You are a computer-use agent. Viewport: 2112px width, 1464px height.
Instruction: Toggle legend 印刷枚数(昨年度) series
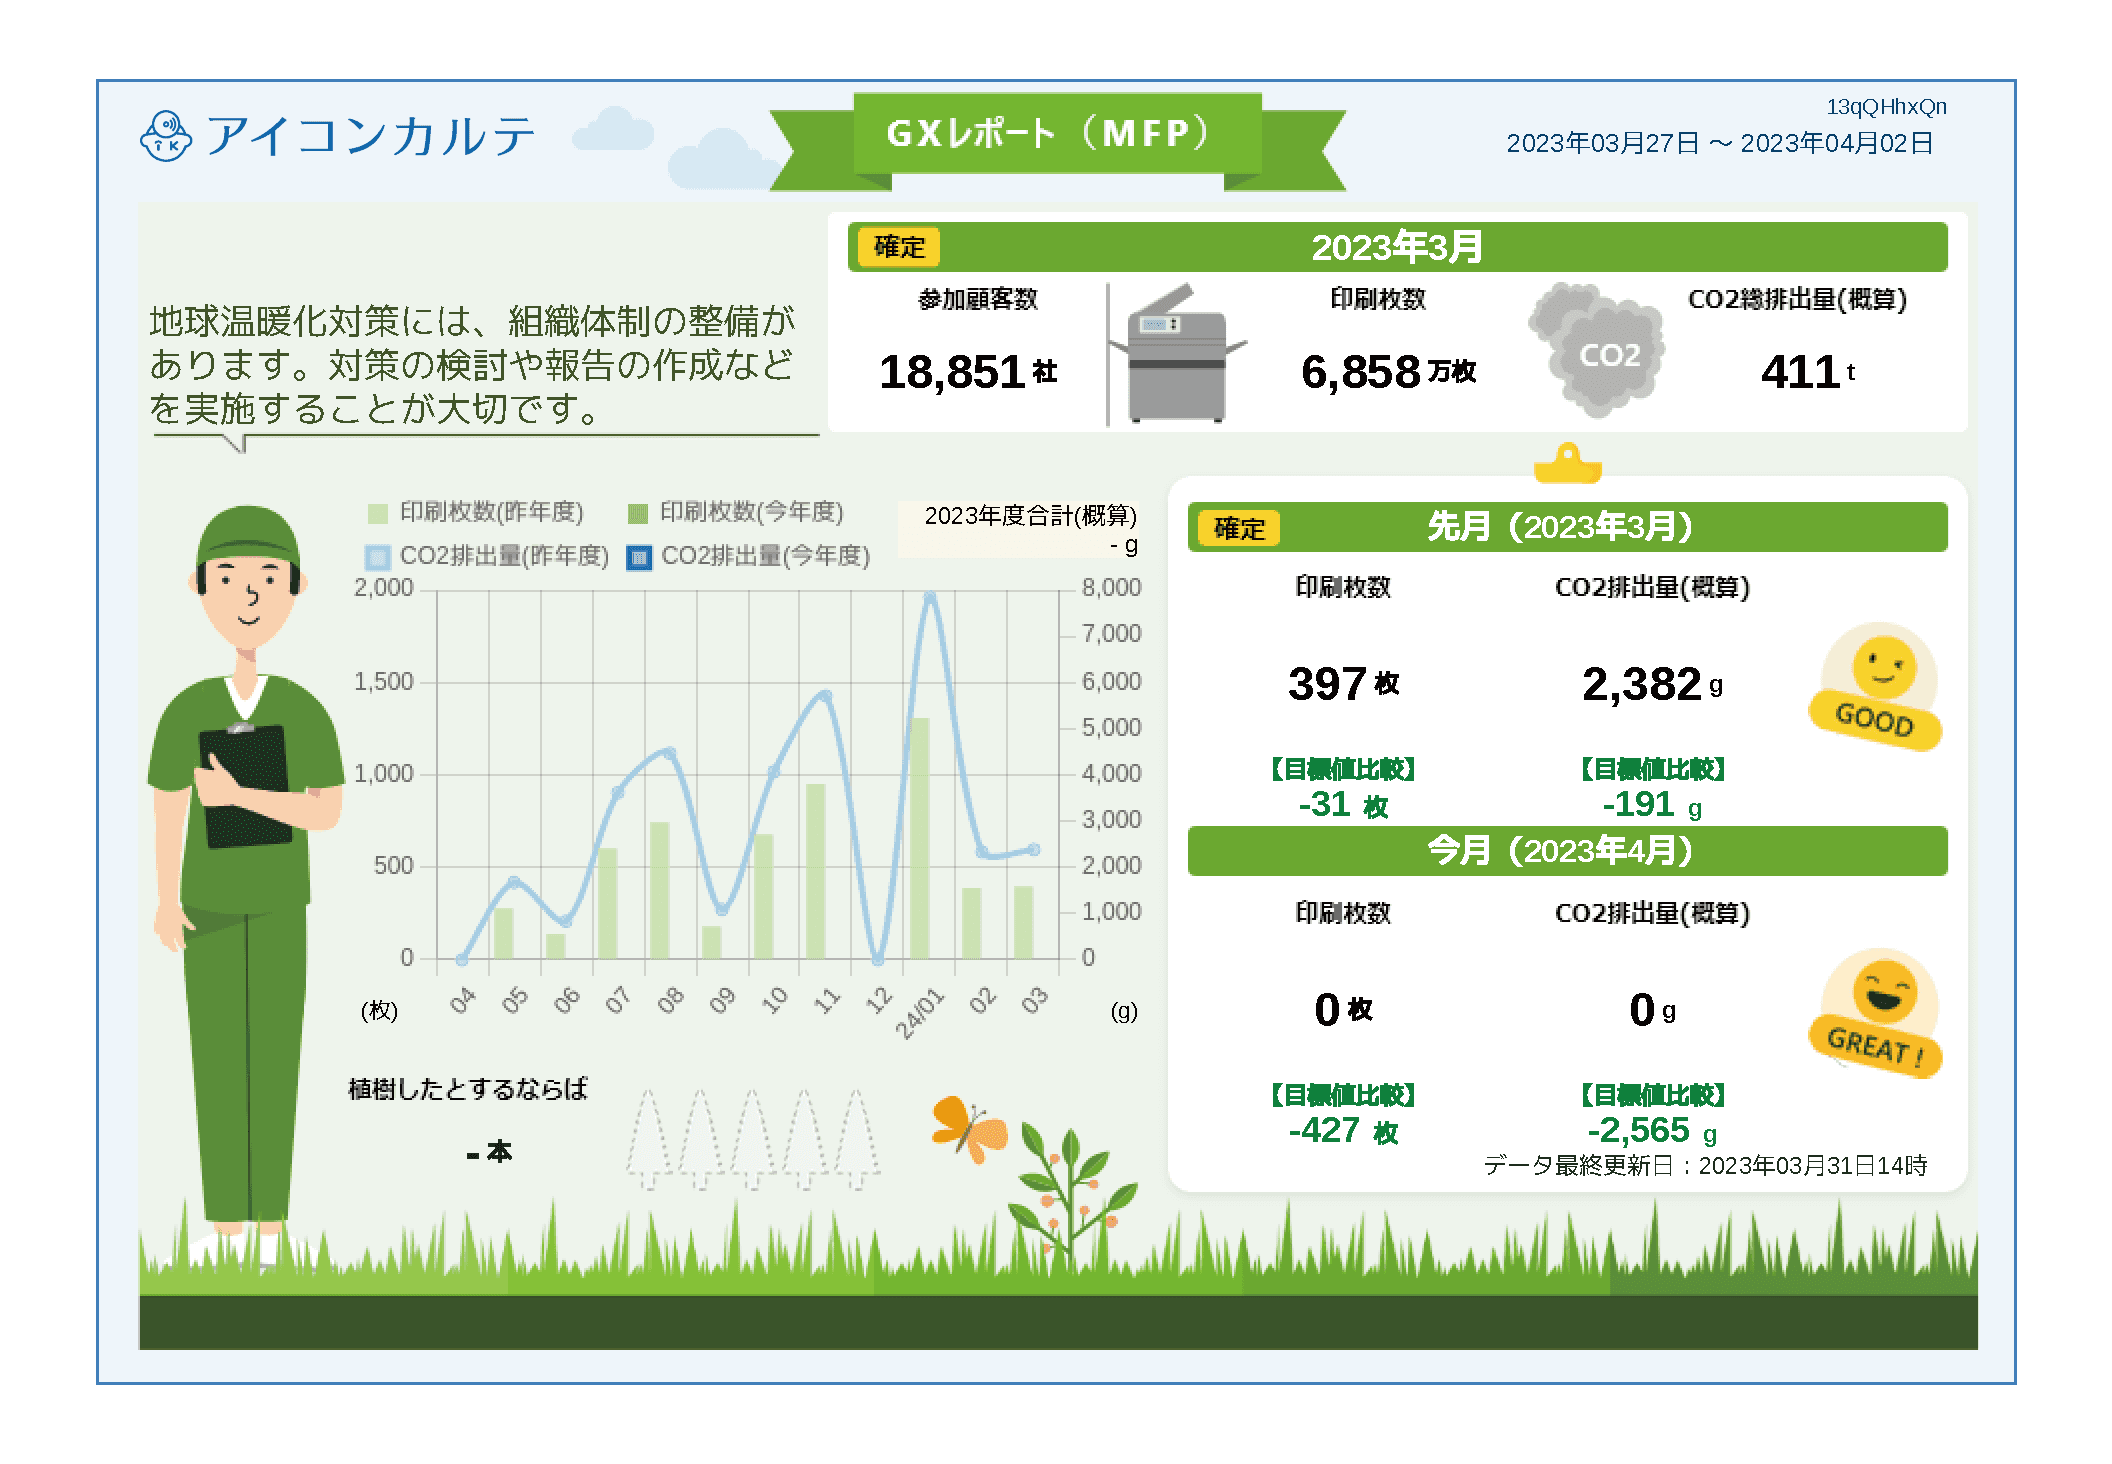[476, 512]
